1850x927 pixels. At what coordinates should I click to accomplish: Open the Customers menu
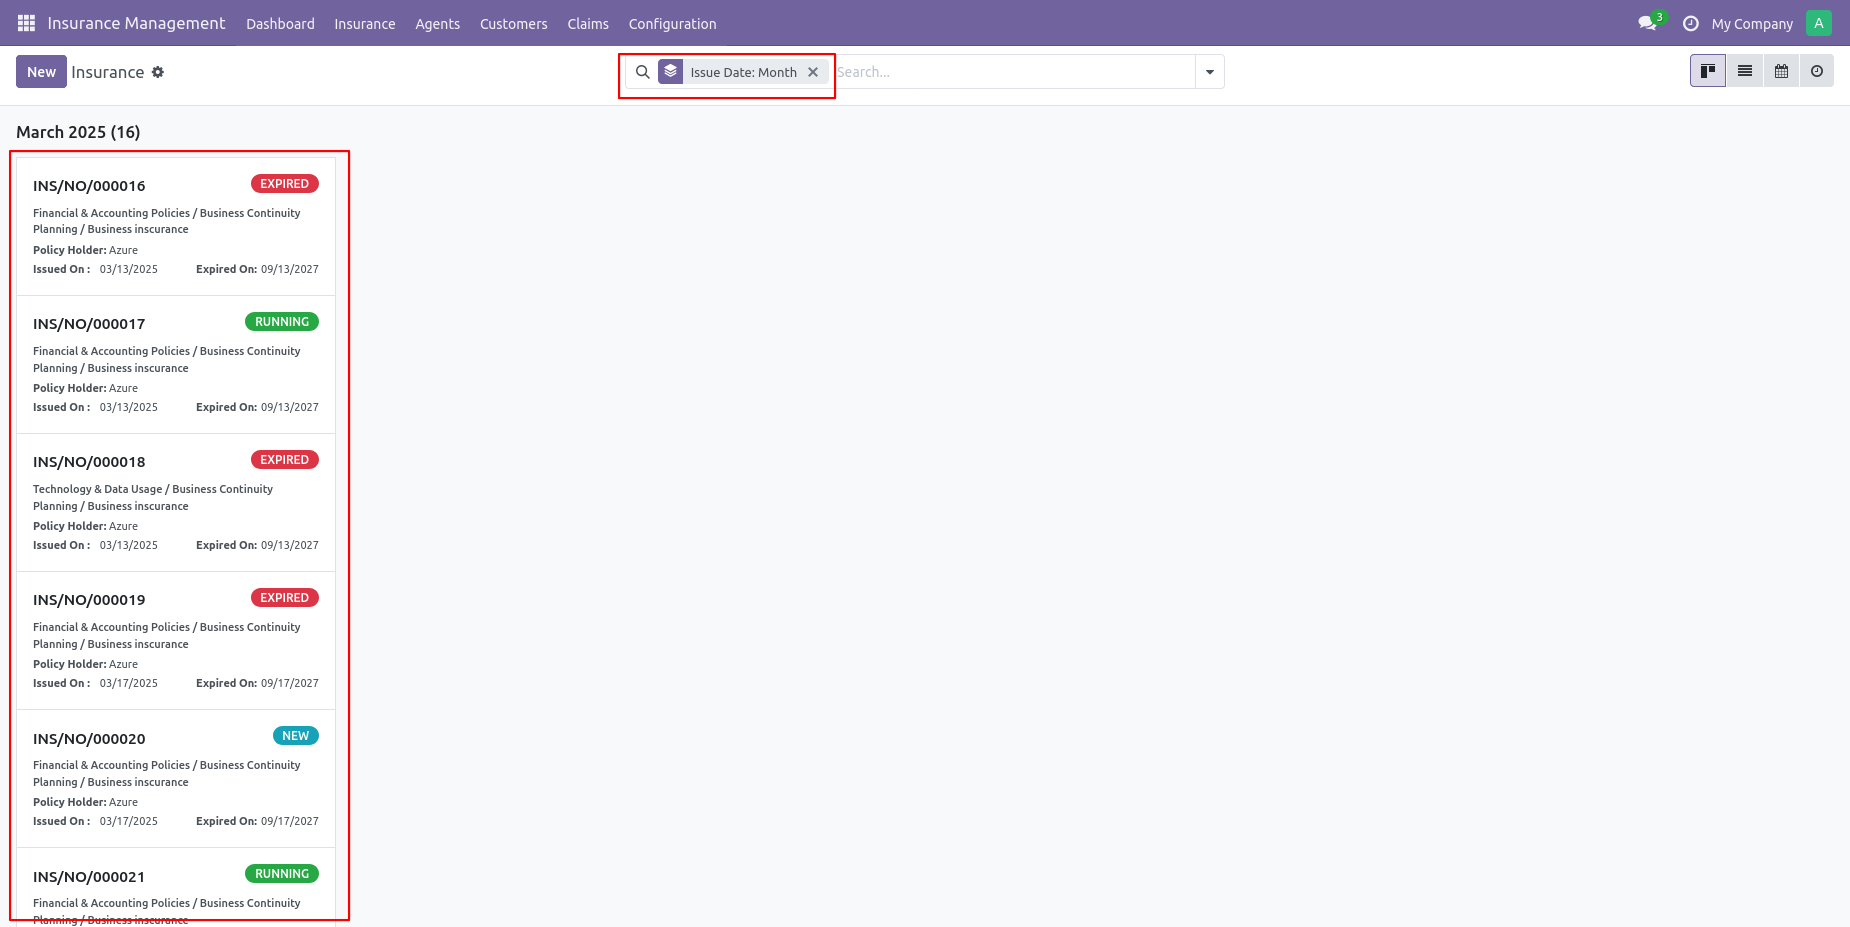(x=514, y=24)
